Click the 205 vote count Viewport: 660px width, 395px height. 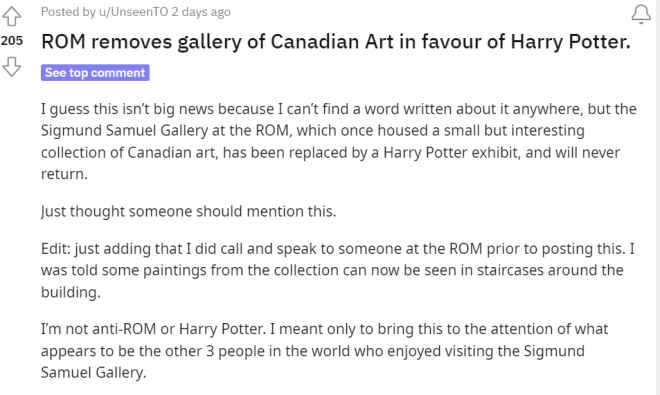[12, 41]
